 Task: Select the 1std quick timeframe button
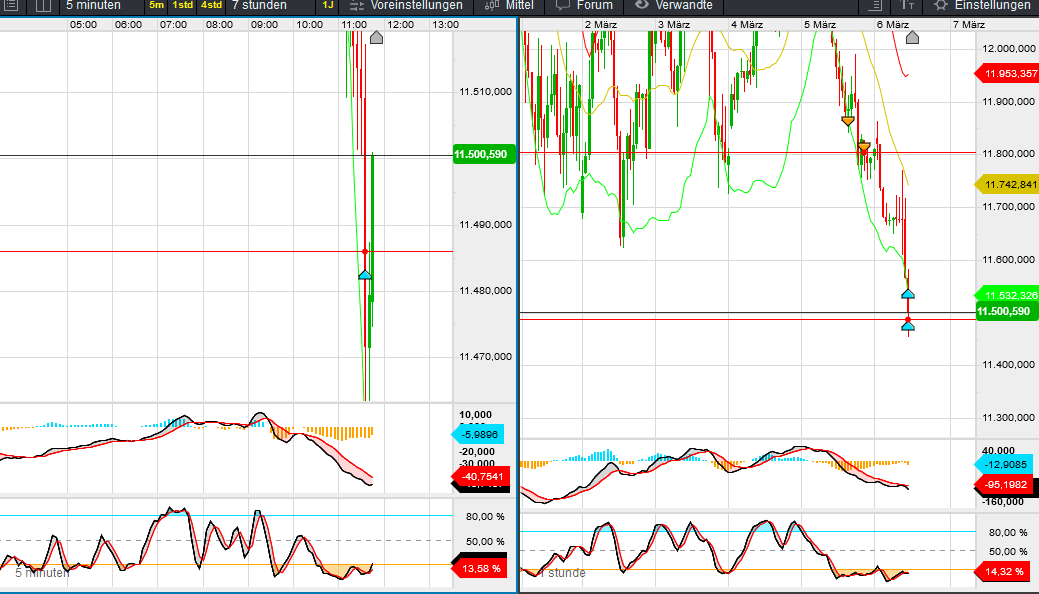point(182,5)
